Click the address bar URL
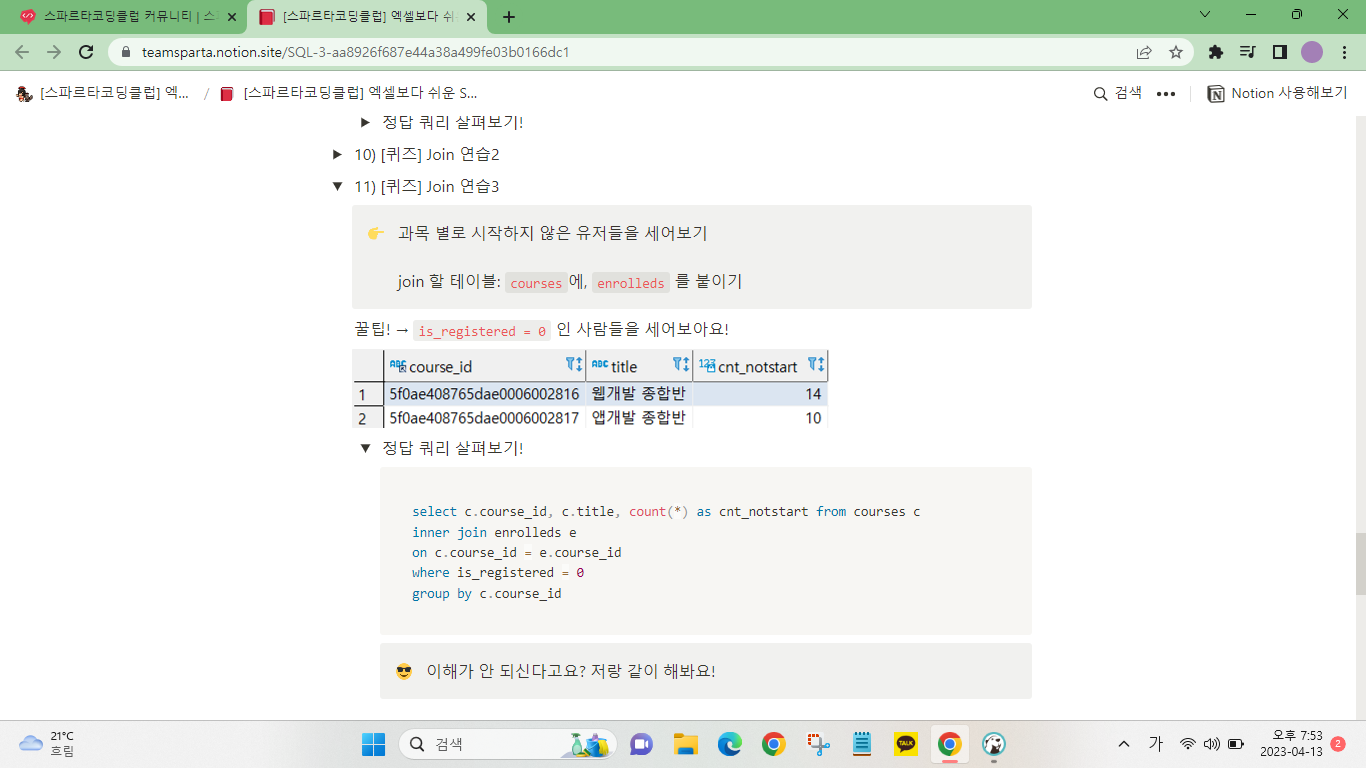Screen dimensions: 1366x768 (x=356, y=52)
